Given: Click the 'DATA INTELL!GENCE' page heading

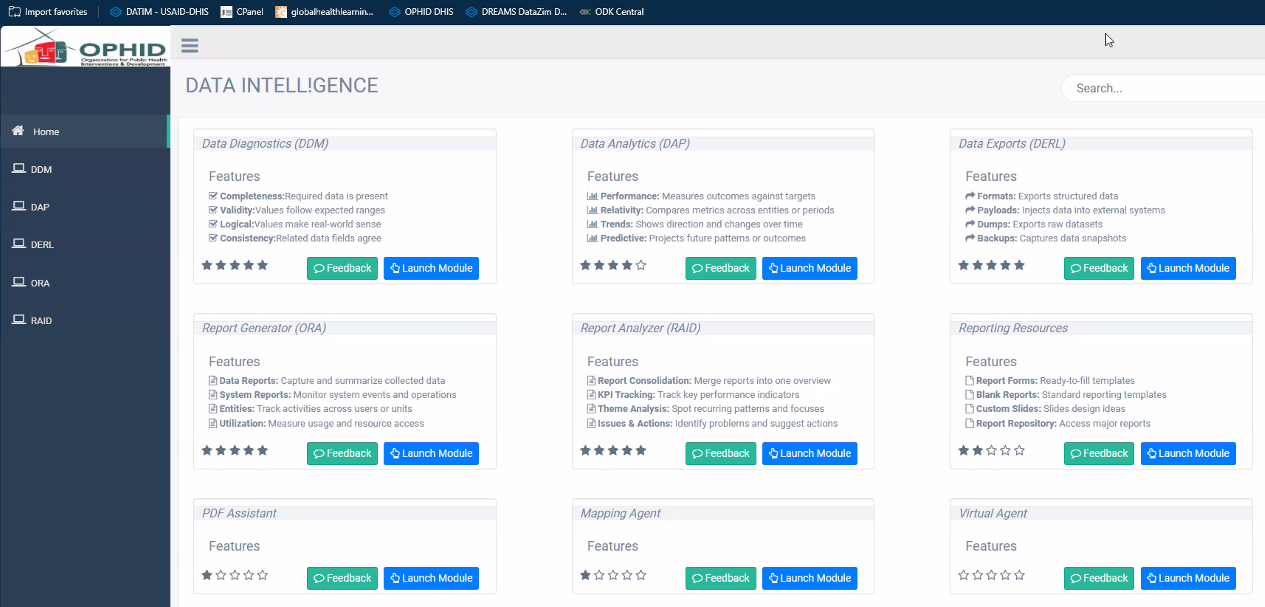Looking at the screenshot, I should click(282, 86).
